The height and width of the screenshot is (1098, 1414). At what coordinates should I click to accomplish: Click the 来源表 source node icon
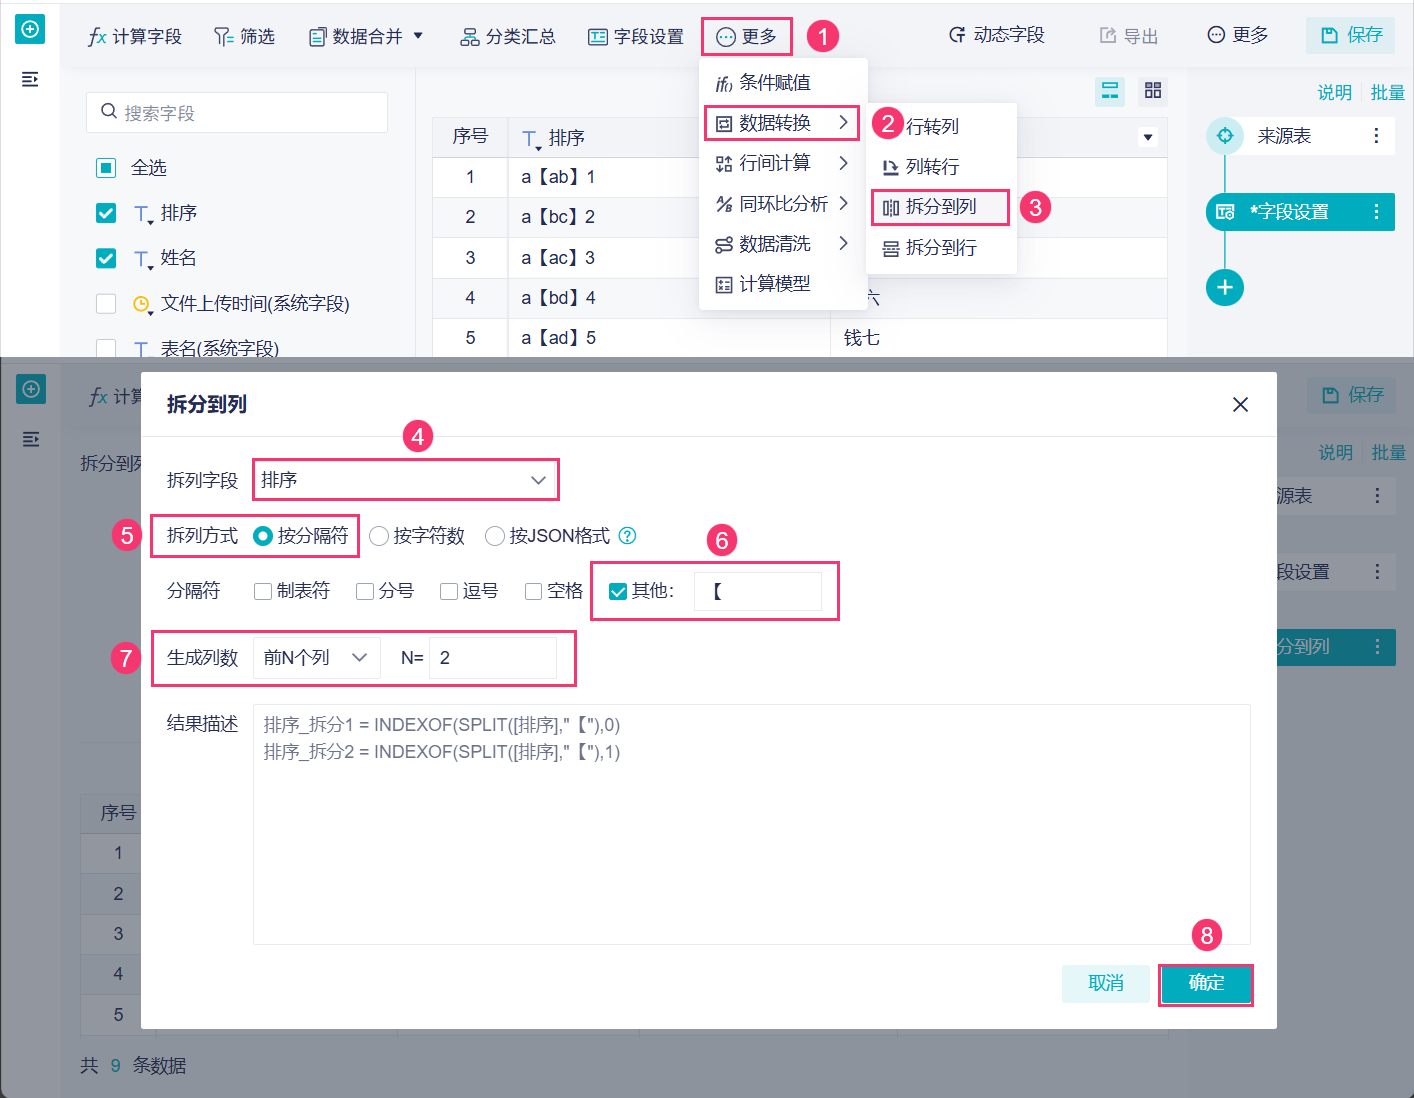[x=1225, y=136]
